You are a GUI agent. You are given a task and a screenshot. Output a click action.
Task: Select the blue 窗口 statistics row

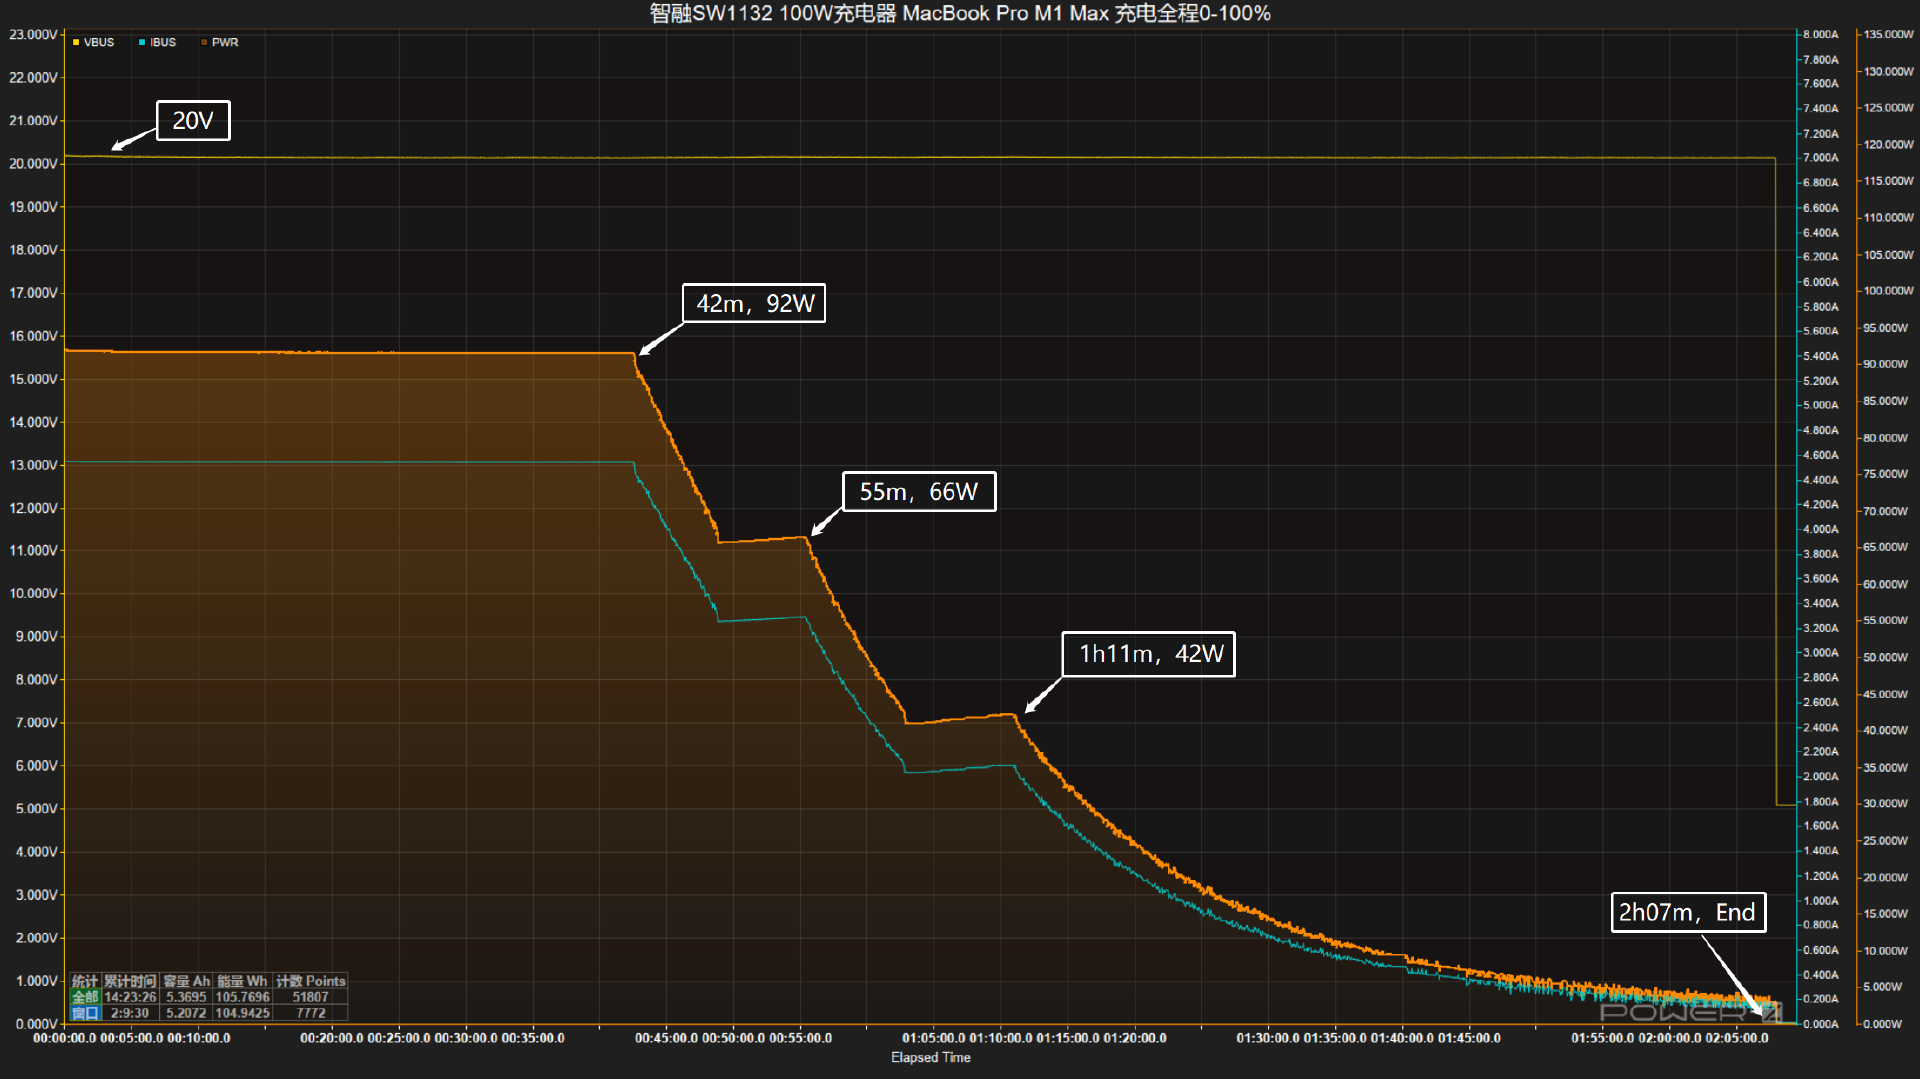[x=85, y=1013]
